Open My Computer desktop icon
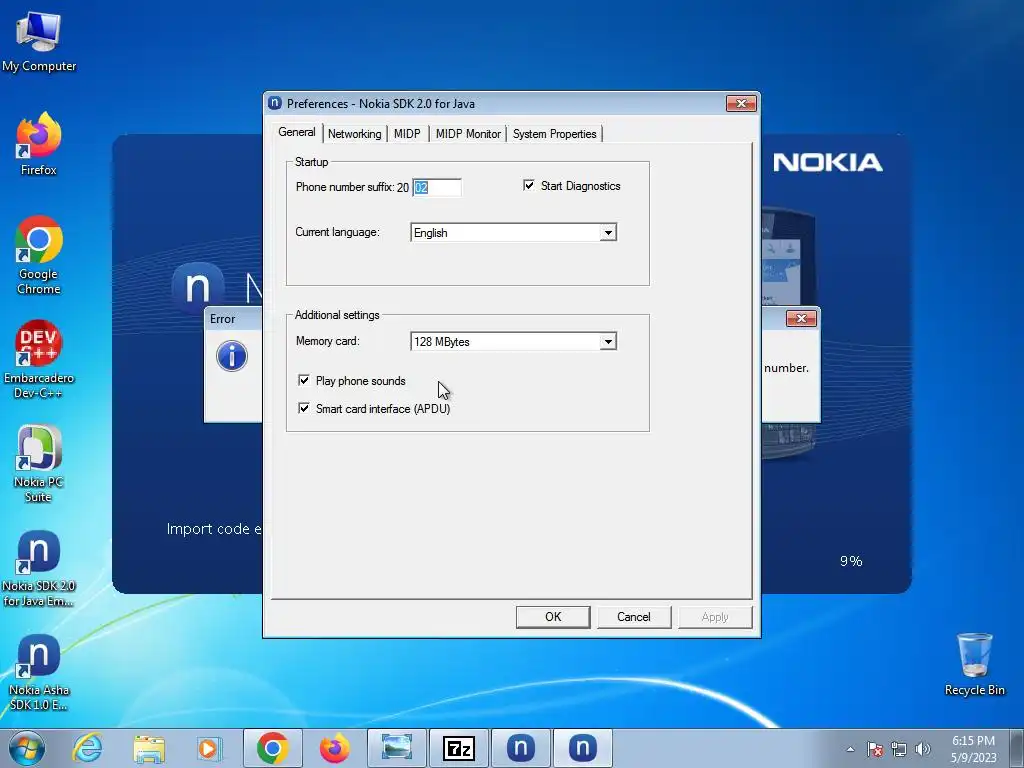This screenshot has width=1024, height=768. pyautogui.click(x=39, y=42)
